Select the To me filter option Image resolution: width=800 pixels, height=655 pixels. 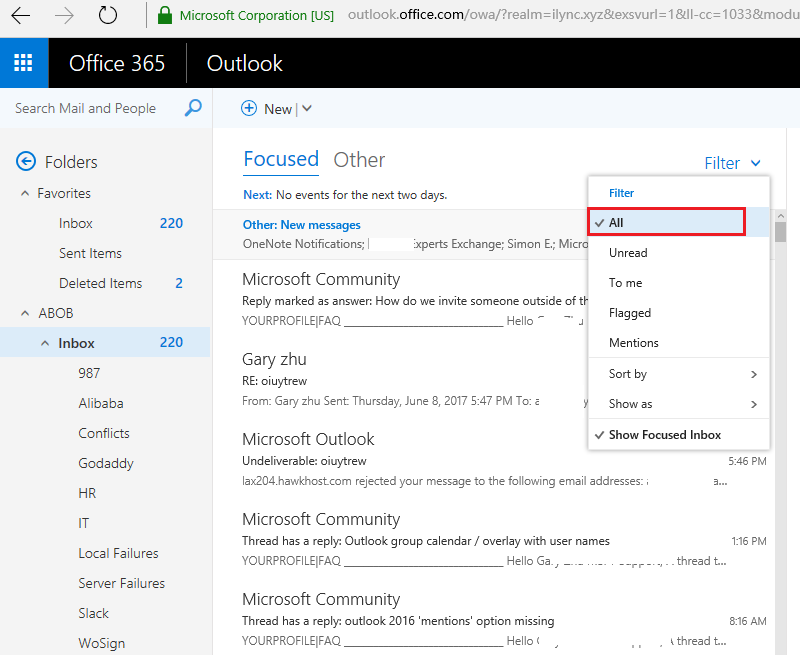coord(628,282)
